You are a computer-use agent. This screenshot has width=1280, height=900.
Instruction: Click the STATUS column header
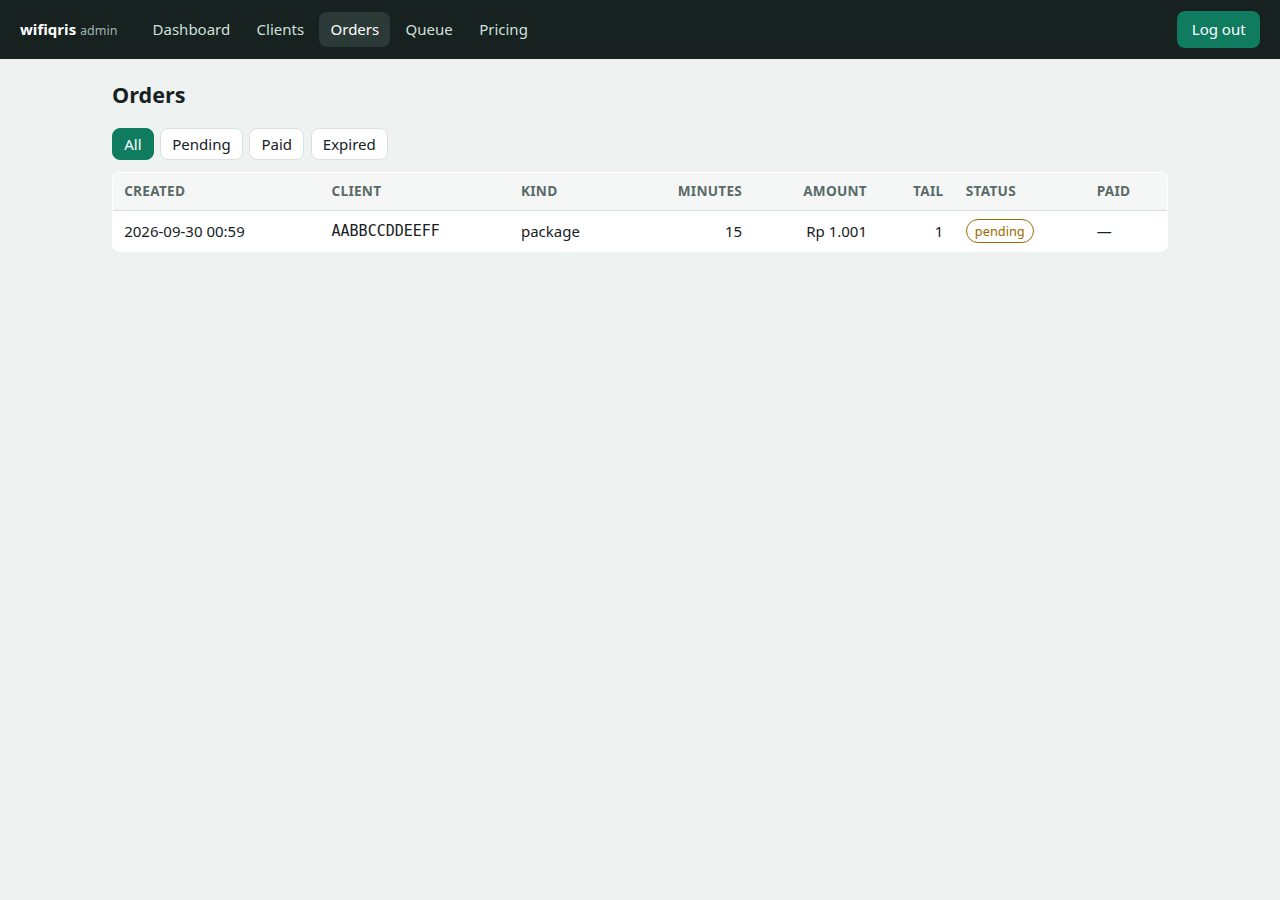(991, 191)
